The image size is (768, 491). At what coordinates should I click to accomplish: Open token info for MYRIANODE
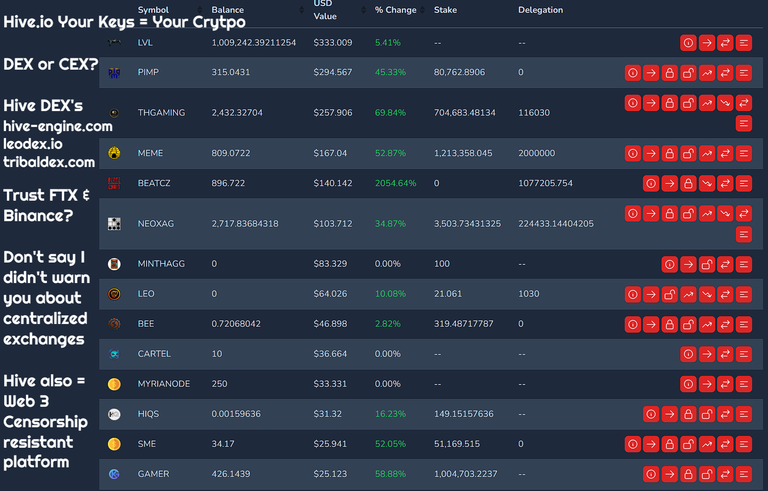click(688, 385)
